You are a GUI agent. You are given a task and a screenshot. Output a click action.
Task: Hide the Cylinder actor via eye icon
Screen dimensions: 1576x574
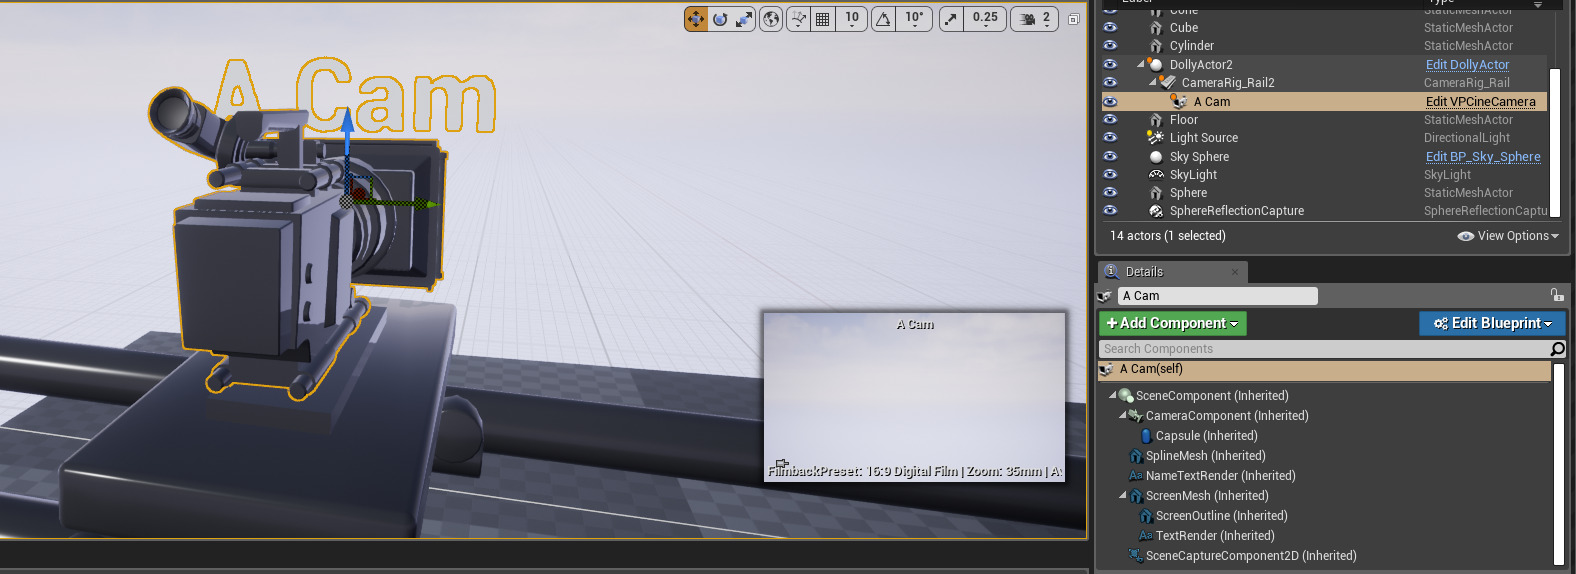(x=1110, y=46)
